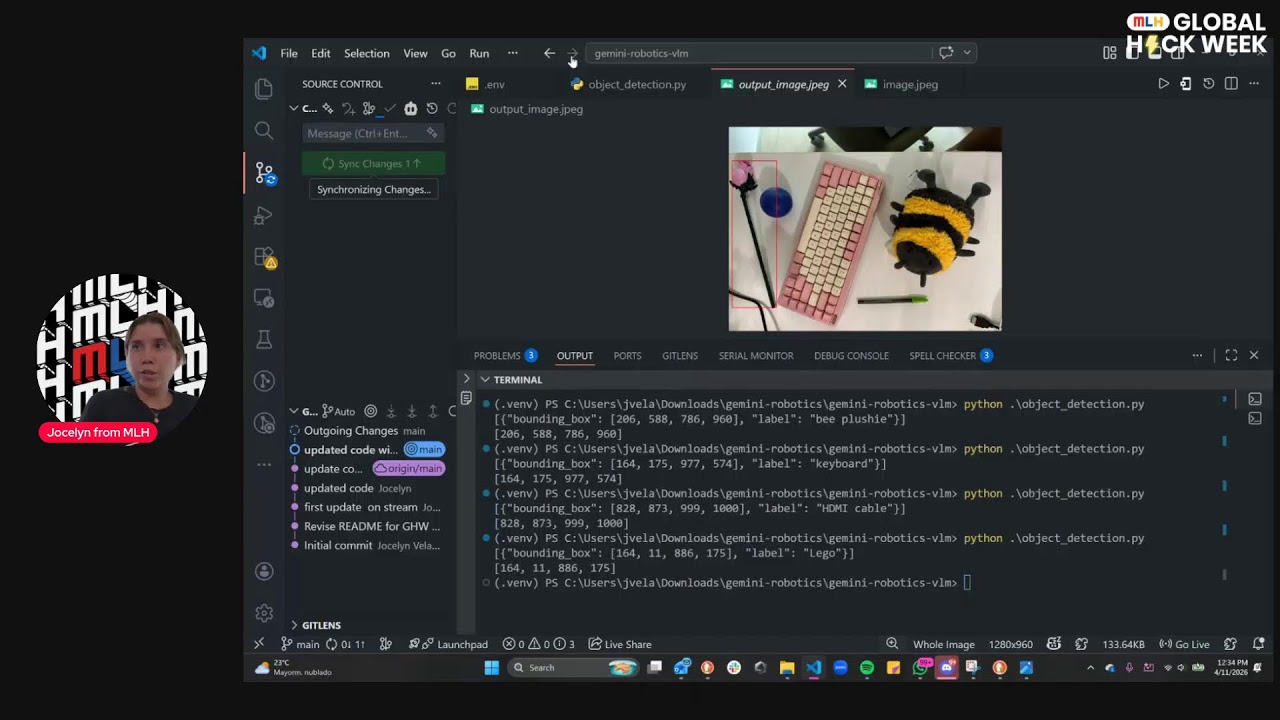Open the Run and Debug view
Viewport: 1280px width, 720px height.
[264, 215]
